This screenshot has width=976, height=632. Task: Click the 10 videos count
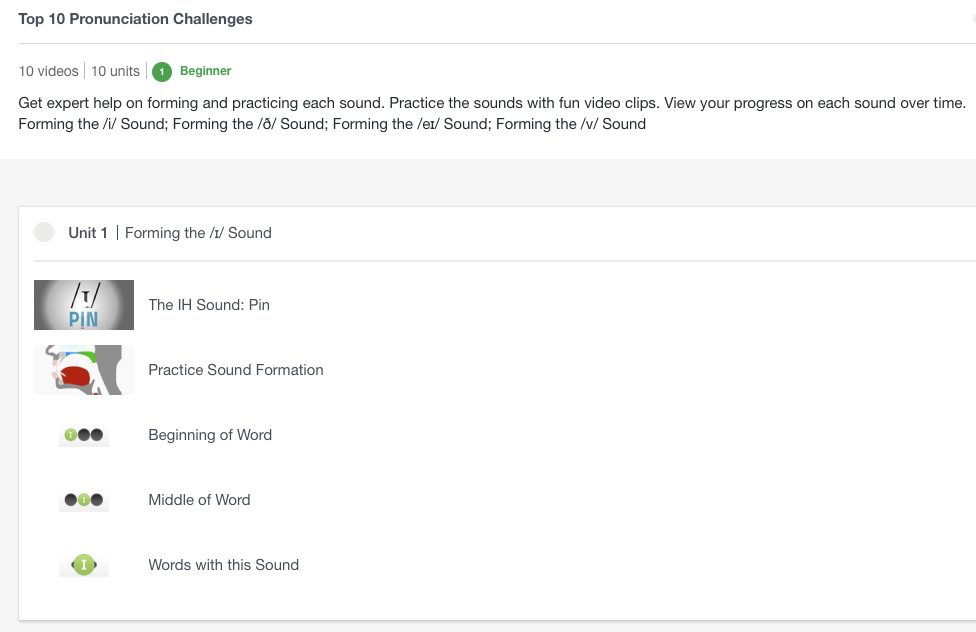pyautogui.click(x=49, y=71)
